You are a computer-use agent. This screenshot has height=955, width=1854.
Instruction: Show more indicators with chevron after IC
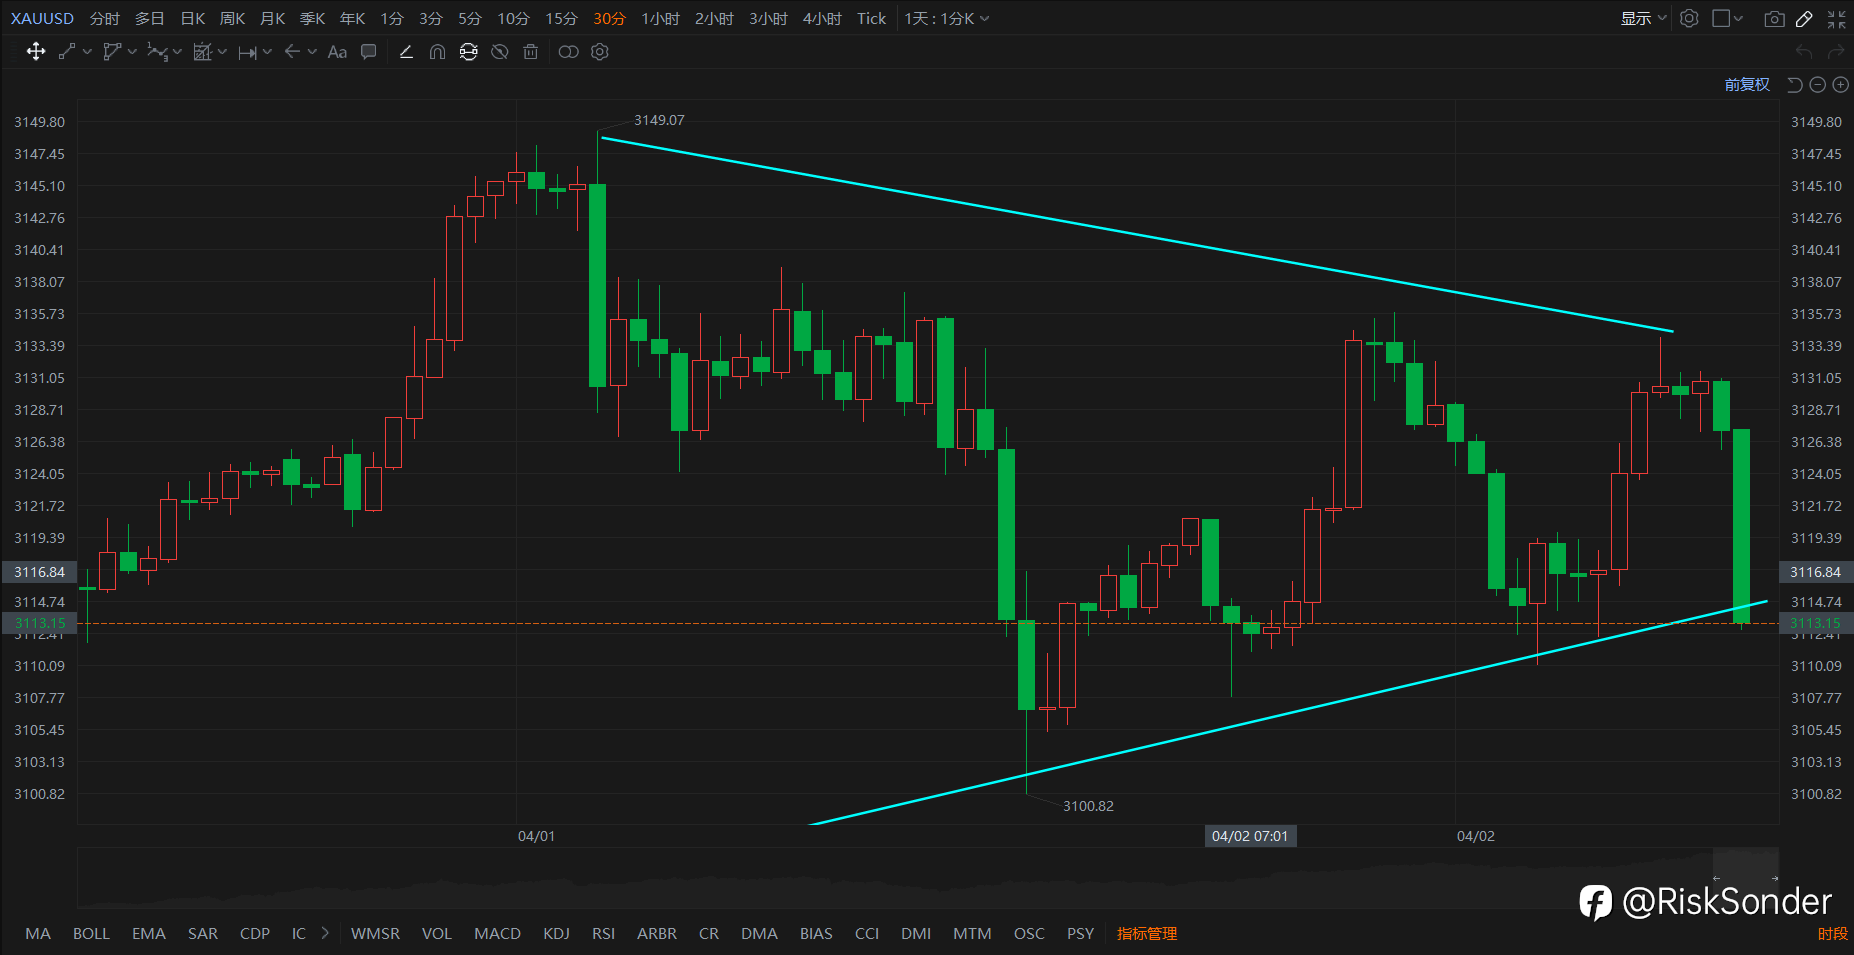(325, 933)
